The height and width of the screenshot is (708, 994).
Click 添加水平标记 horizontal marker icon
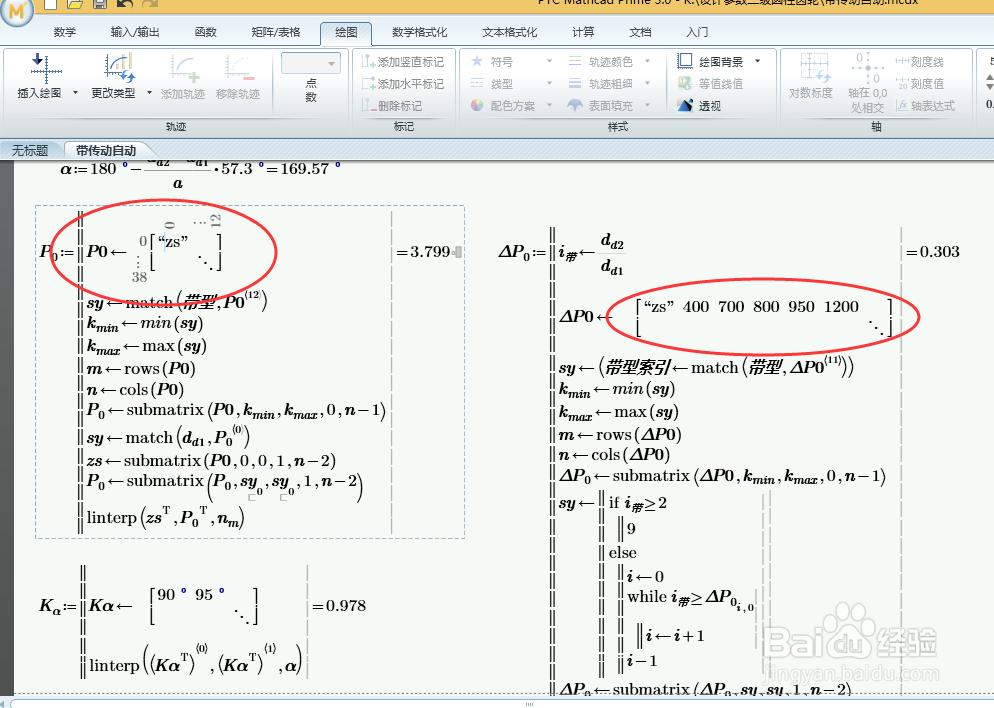368,84
